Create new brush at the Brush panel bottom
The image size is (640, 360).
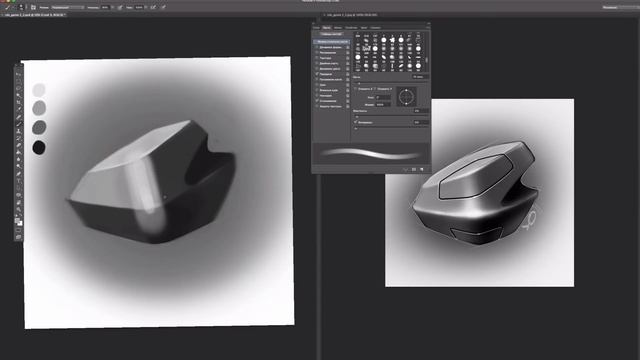click(x=421, y=169)
